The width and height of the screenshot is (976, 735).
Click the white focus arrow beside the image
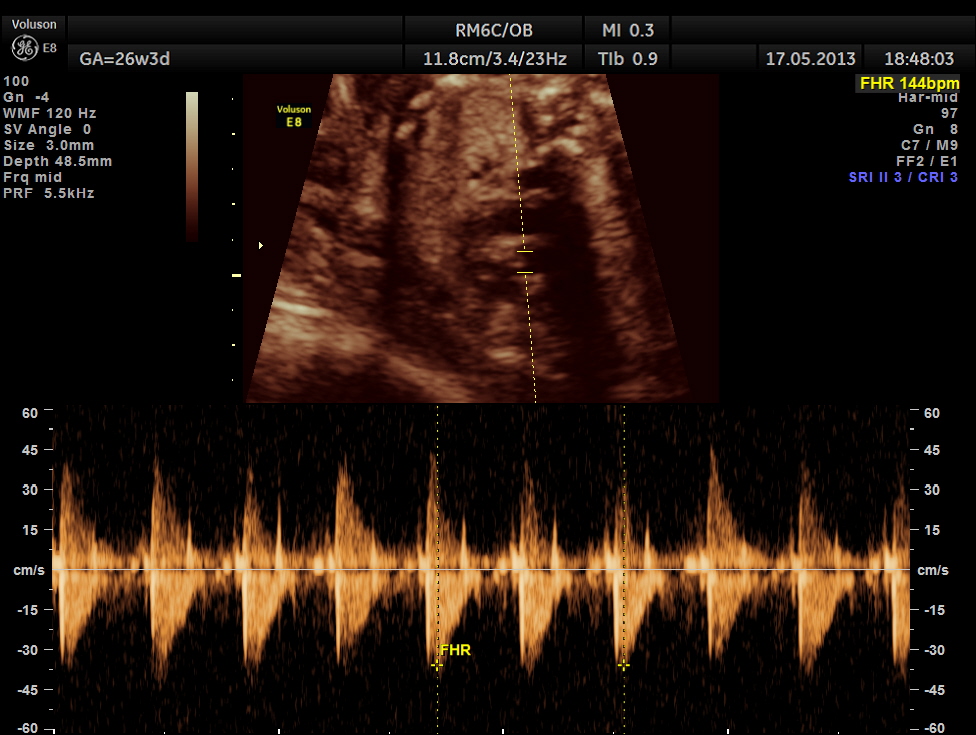261,245
